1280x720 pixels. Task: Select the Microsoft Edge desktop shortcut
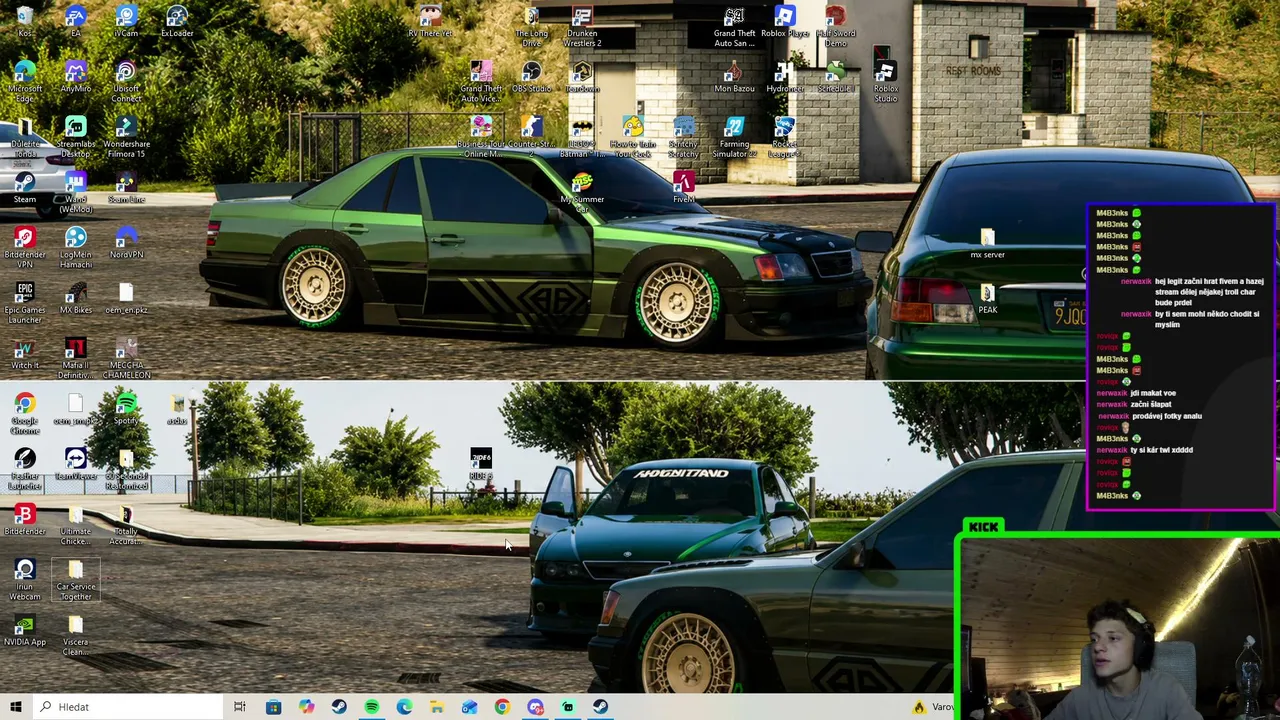(25, 82)
